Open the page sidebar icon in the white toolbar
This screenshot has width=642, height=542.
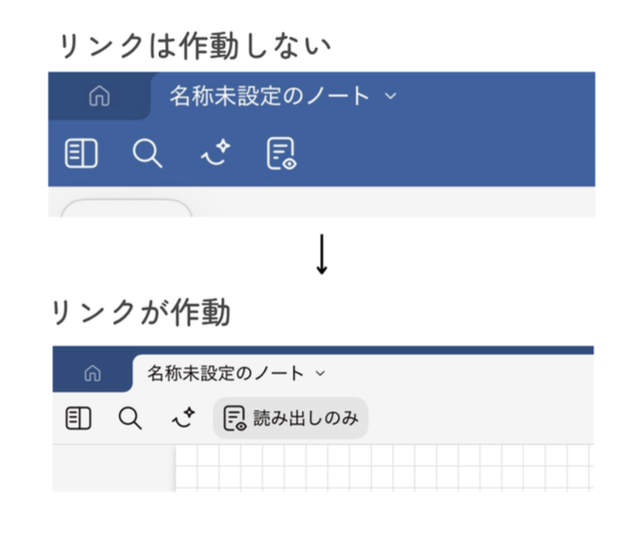click(79, 418)
